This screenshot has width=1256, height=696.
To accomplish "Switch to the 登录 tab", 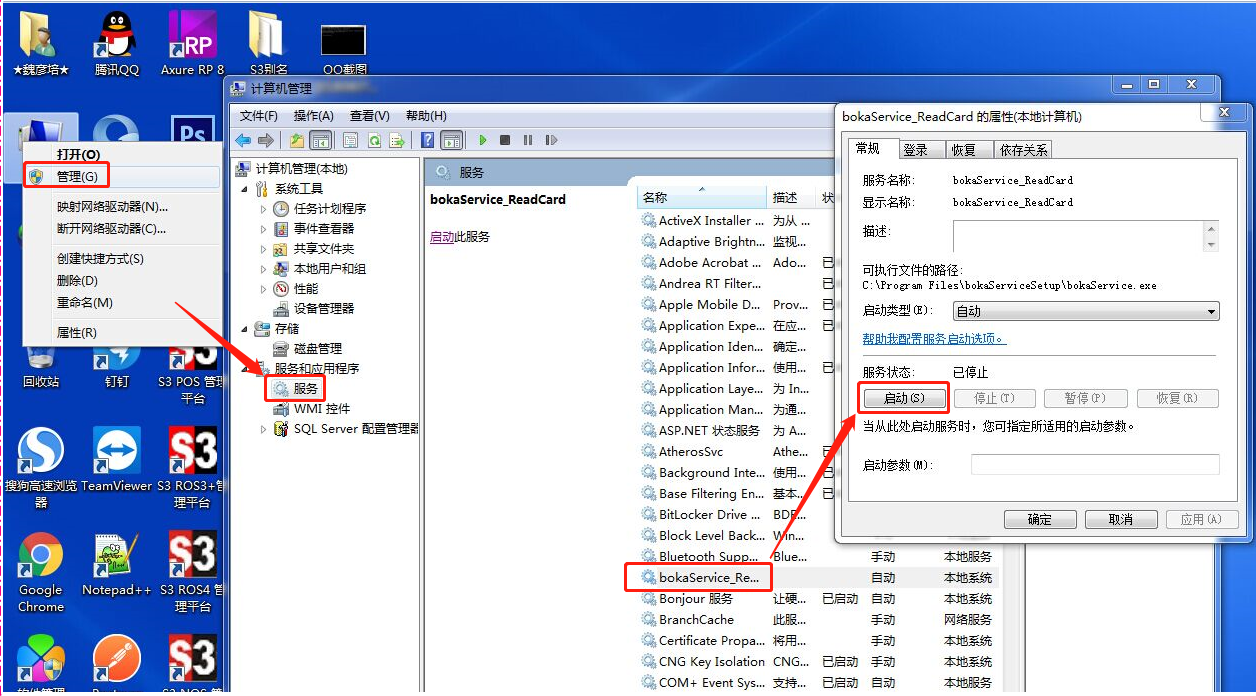I will tap(915, 150).
